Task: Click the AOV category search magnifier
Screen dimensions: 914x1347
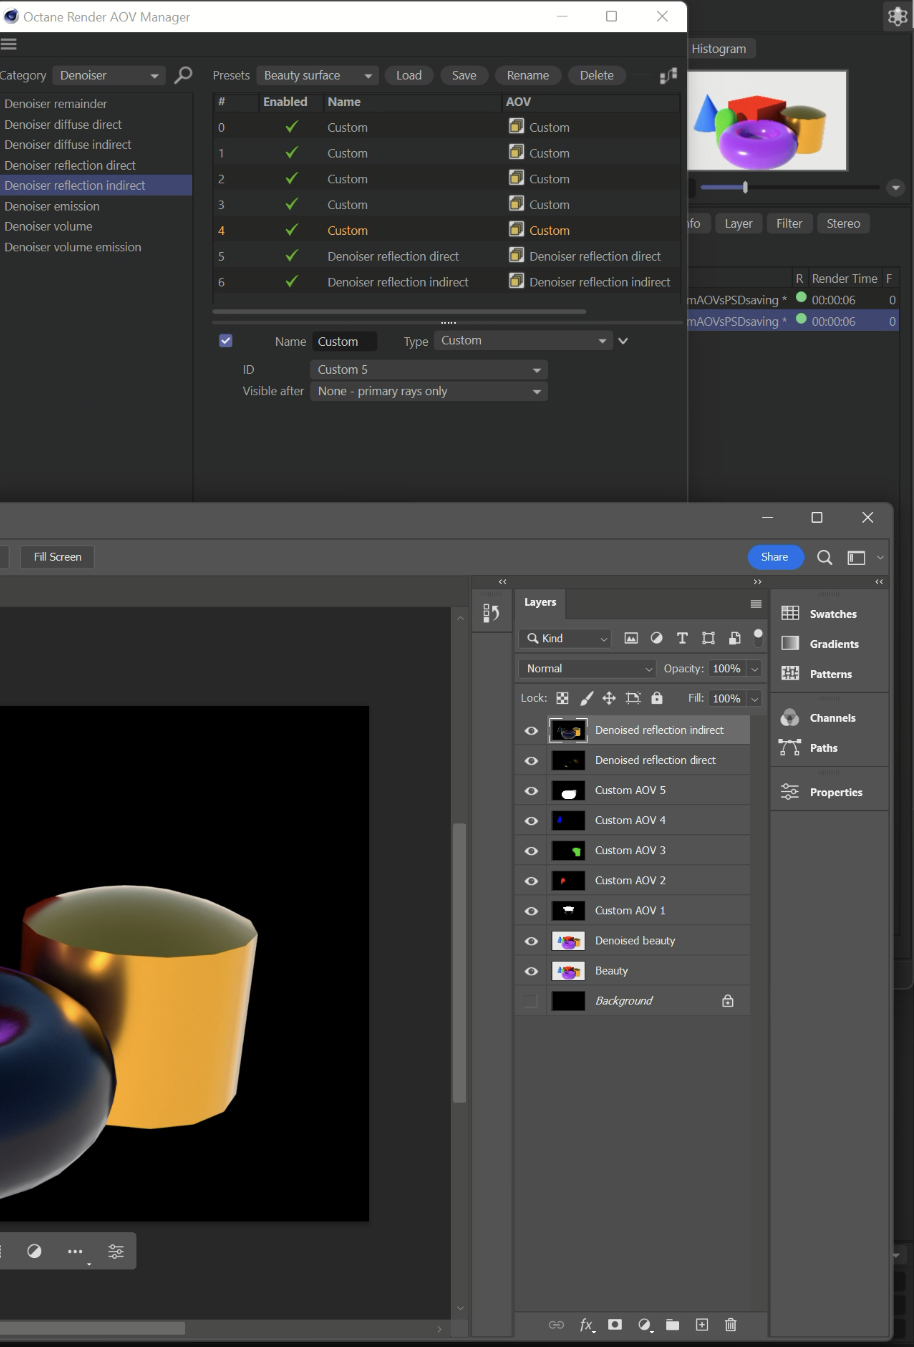Action: tap(183, 75)
